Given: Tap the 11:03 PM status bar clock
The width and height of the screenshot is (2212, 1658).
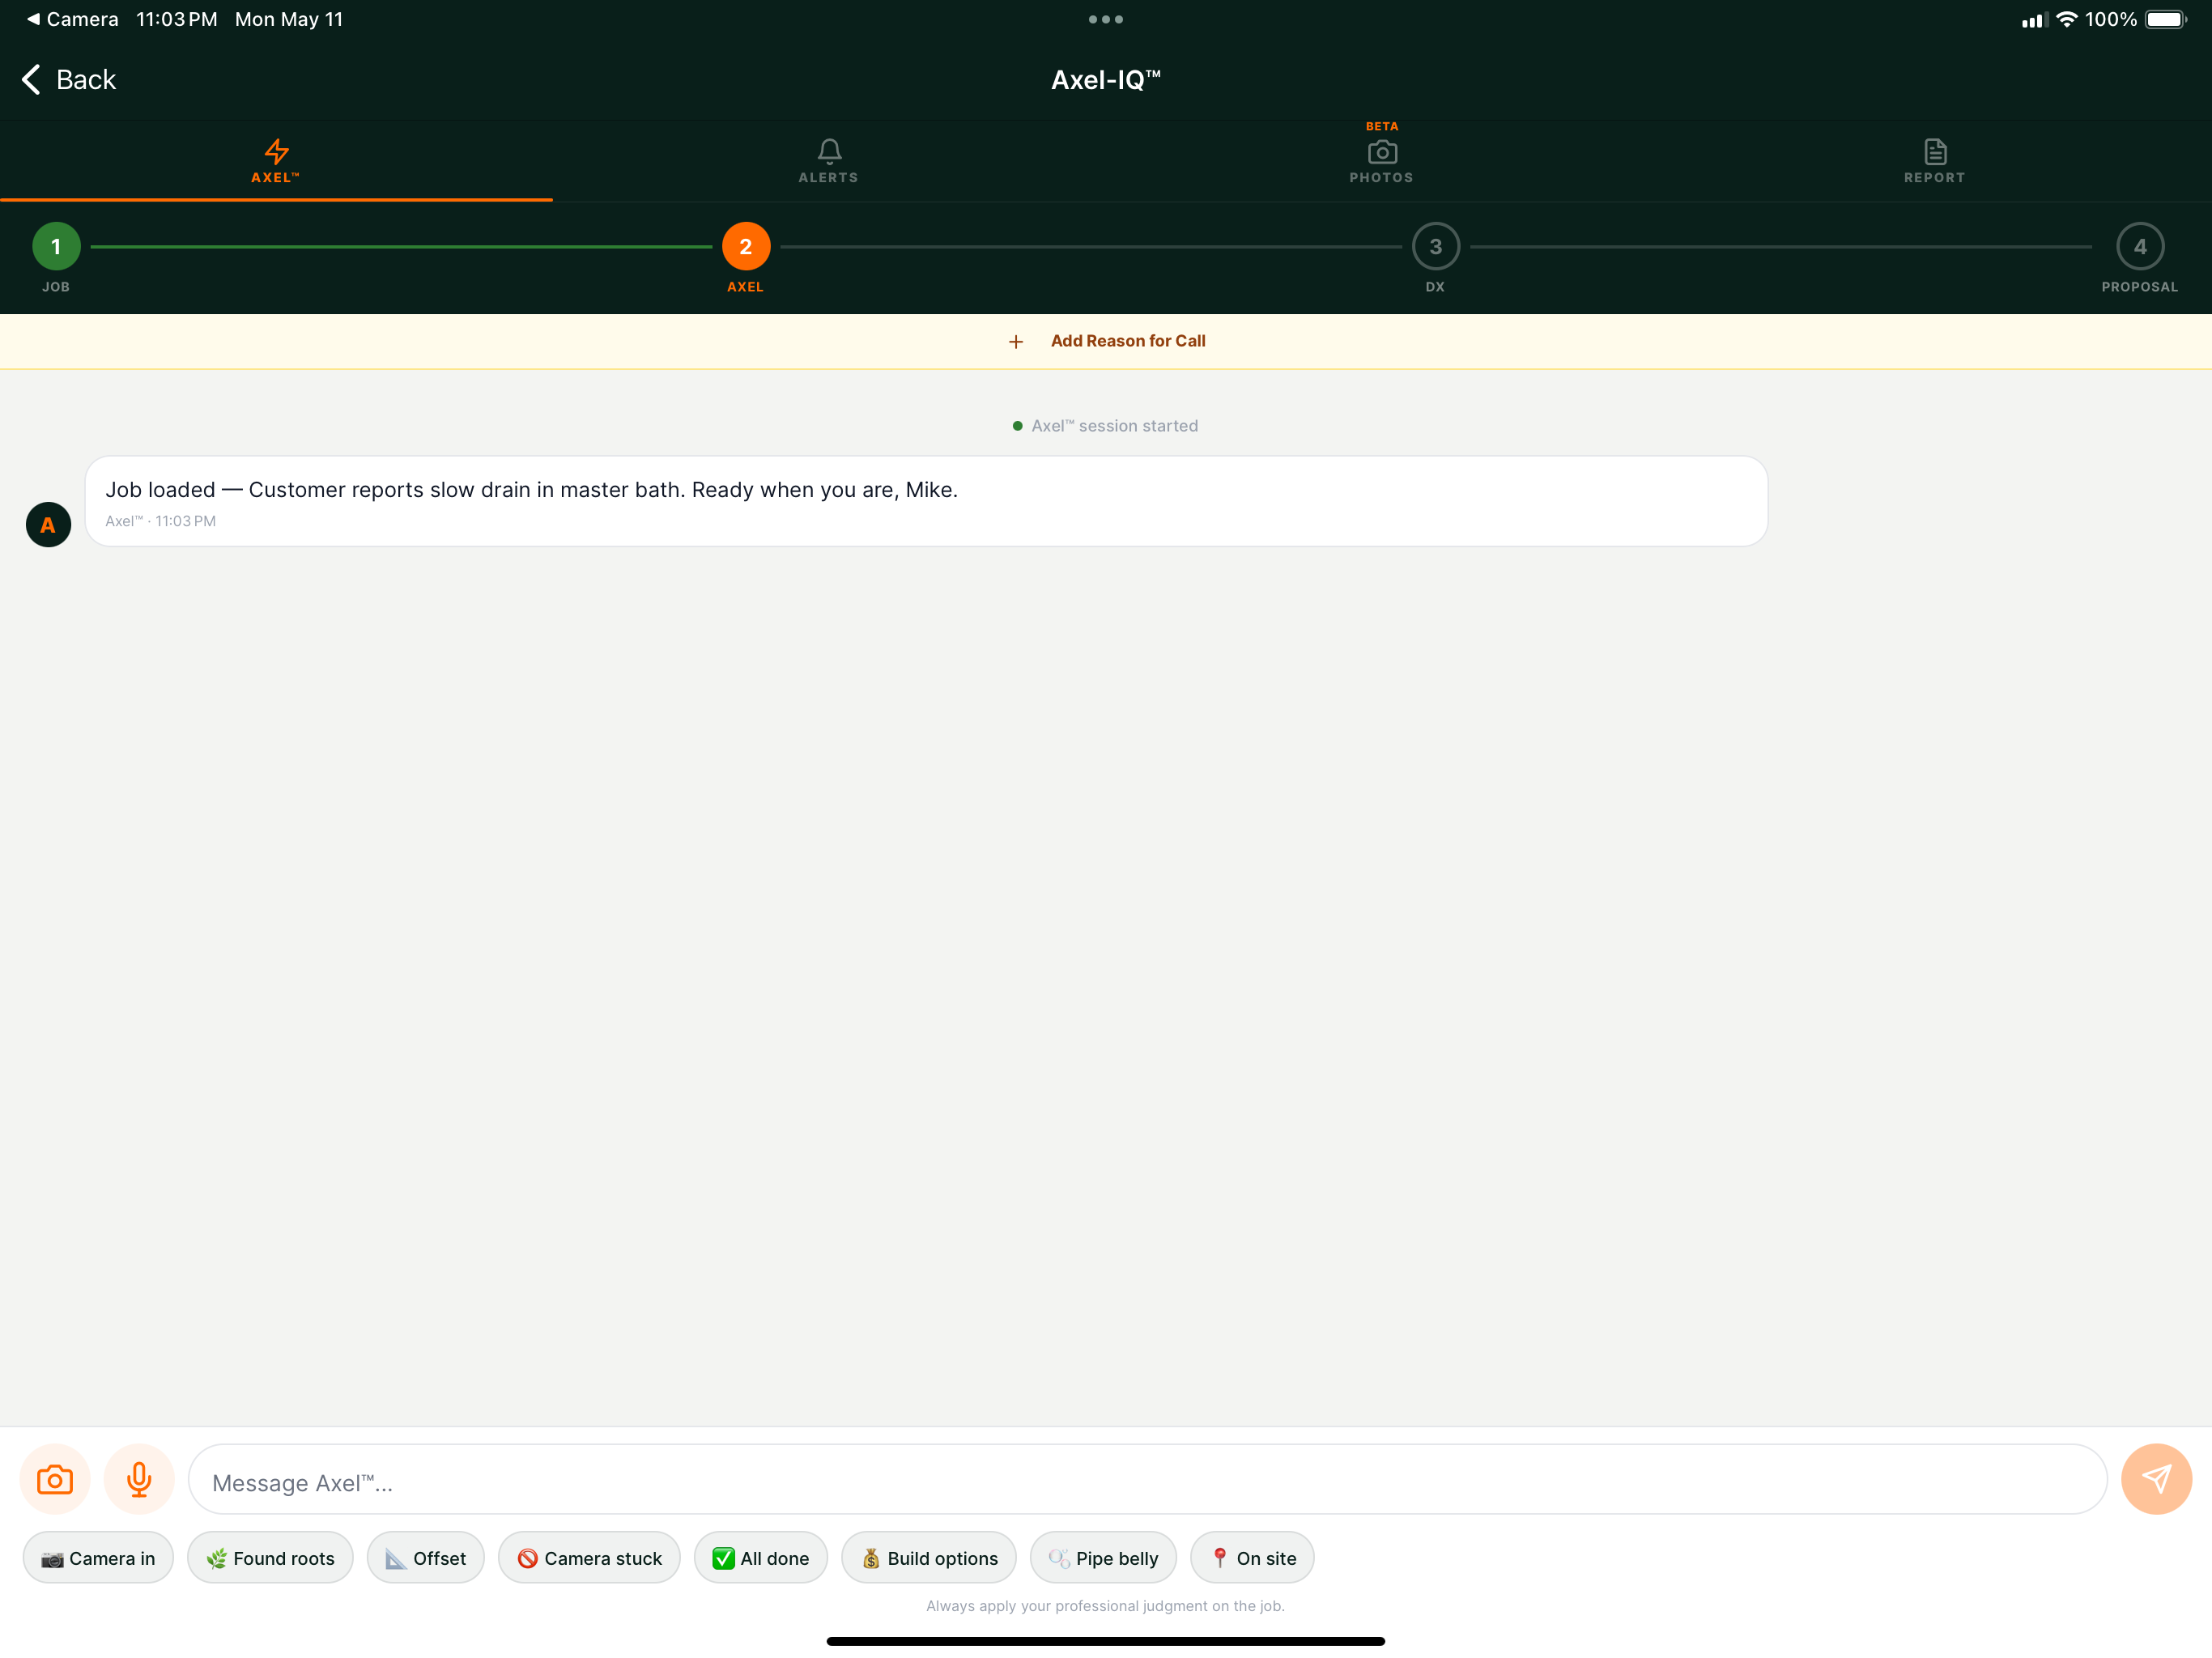Looking at the screenshot, I should click(176, 19).
